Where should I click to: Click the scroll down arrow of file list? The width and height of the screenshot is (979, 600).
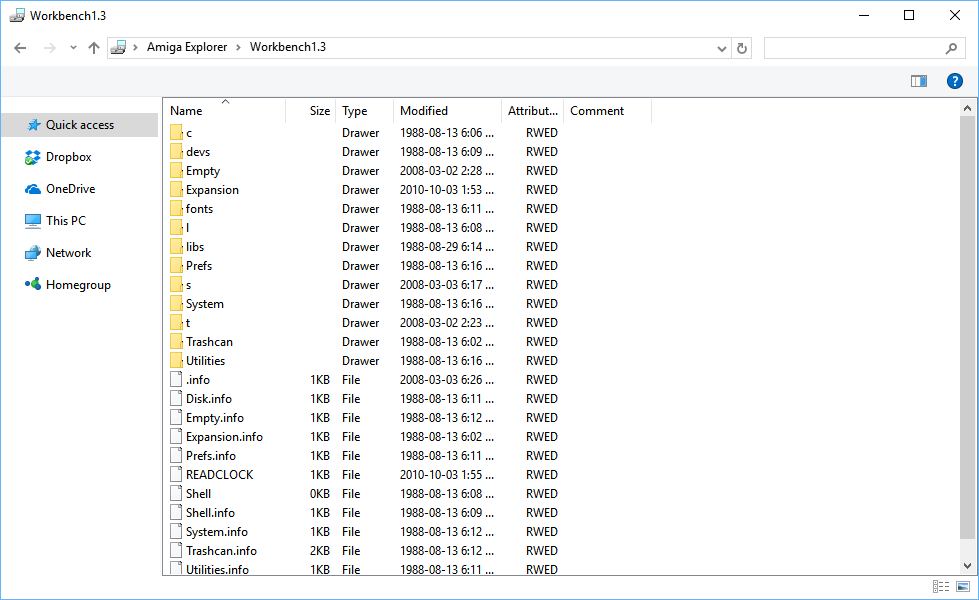[967, 566]
